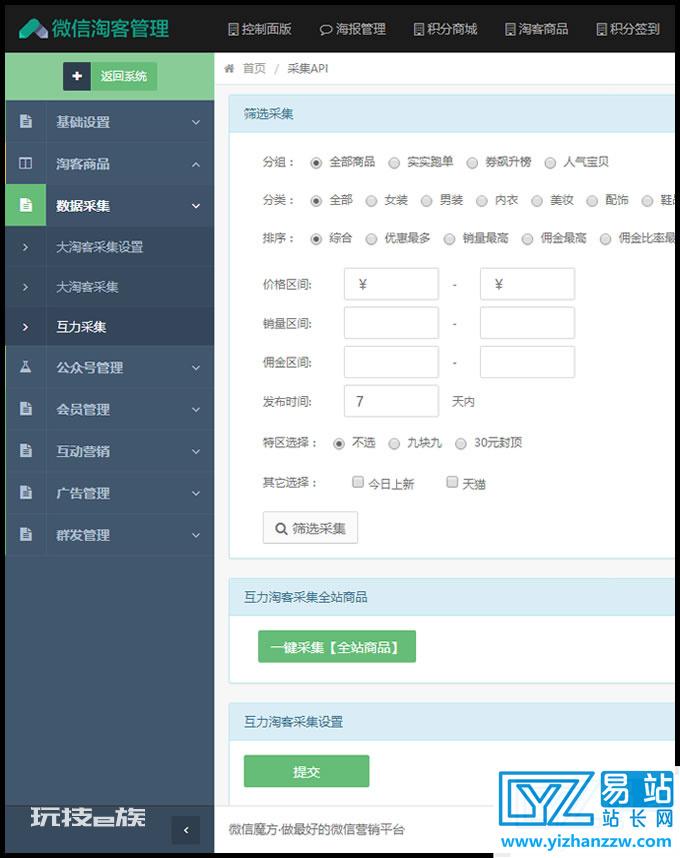This screenshot has width=680, height=858.
Task: Select 佣金最高 sort radio button
Action: pyautogui.click(x=527, y=239)
